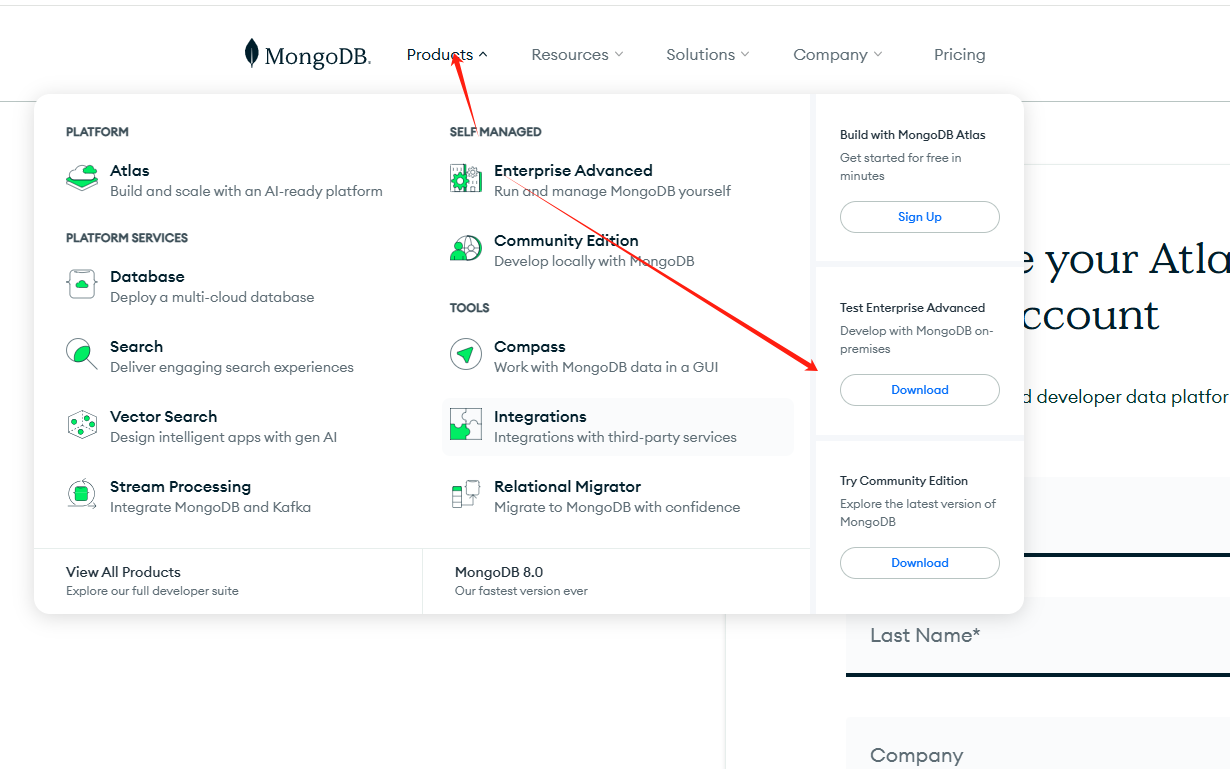The height and width of the screenshot is (769, 1230).
Task: Click the Search magnifier leaf icon
Action: click(x=82, y=354)
